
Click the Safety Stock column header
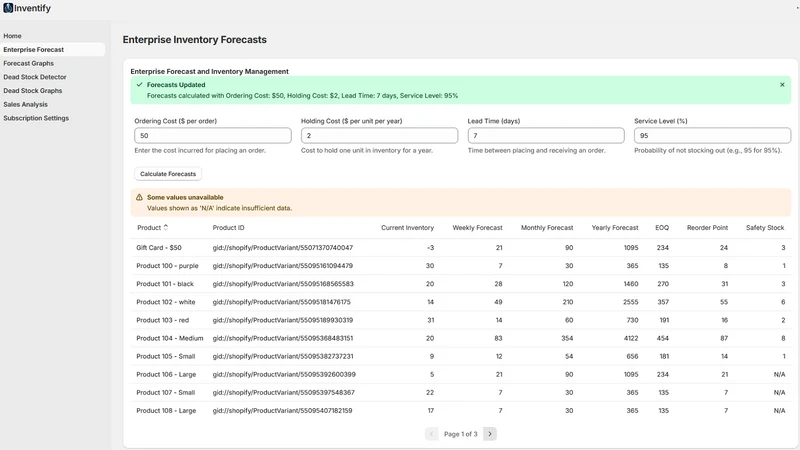pyautogui.click(x=765, y=228)
